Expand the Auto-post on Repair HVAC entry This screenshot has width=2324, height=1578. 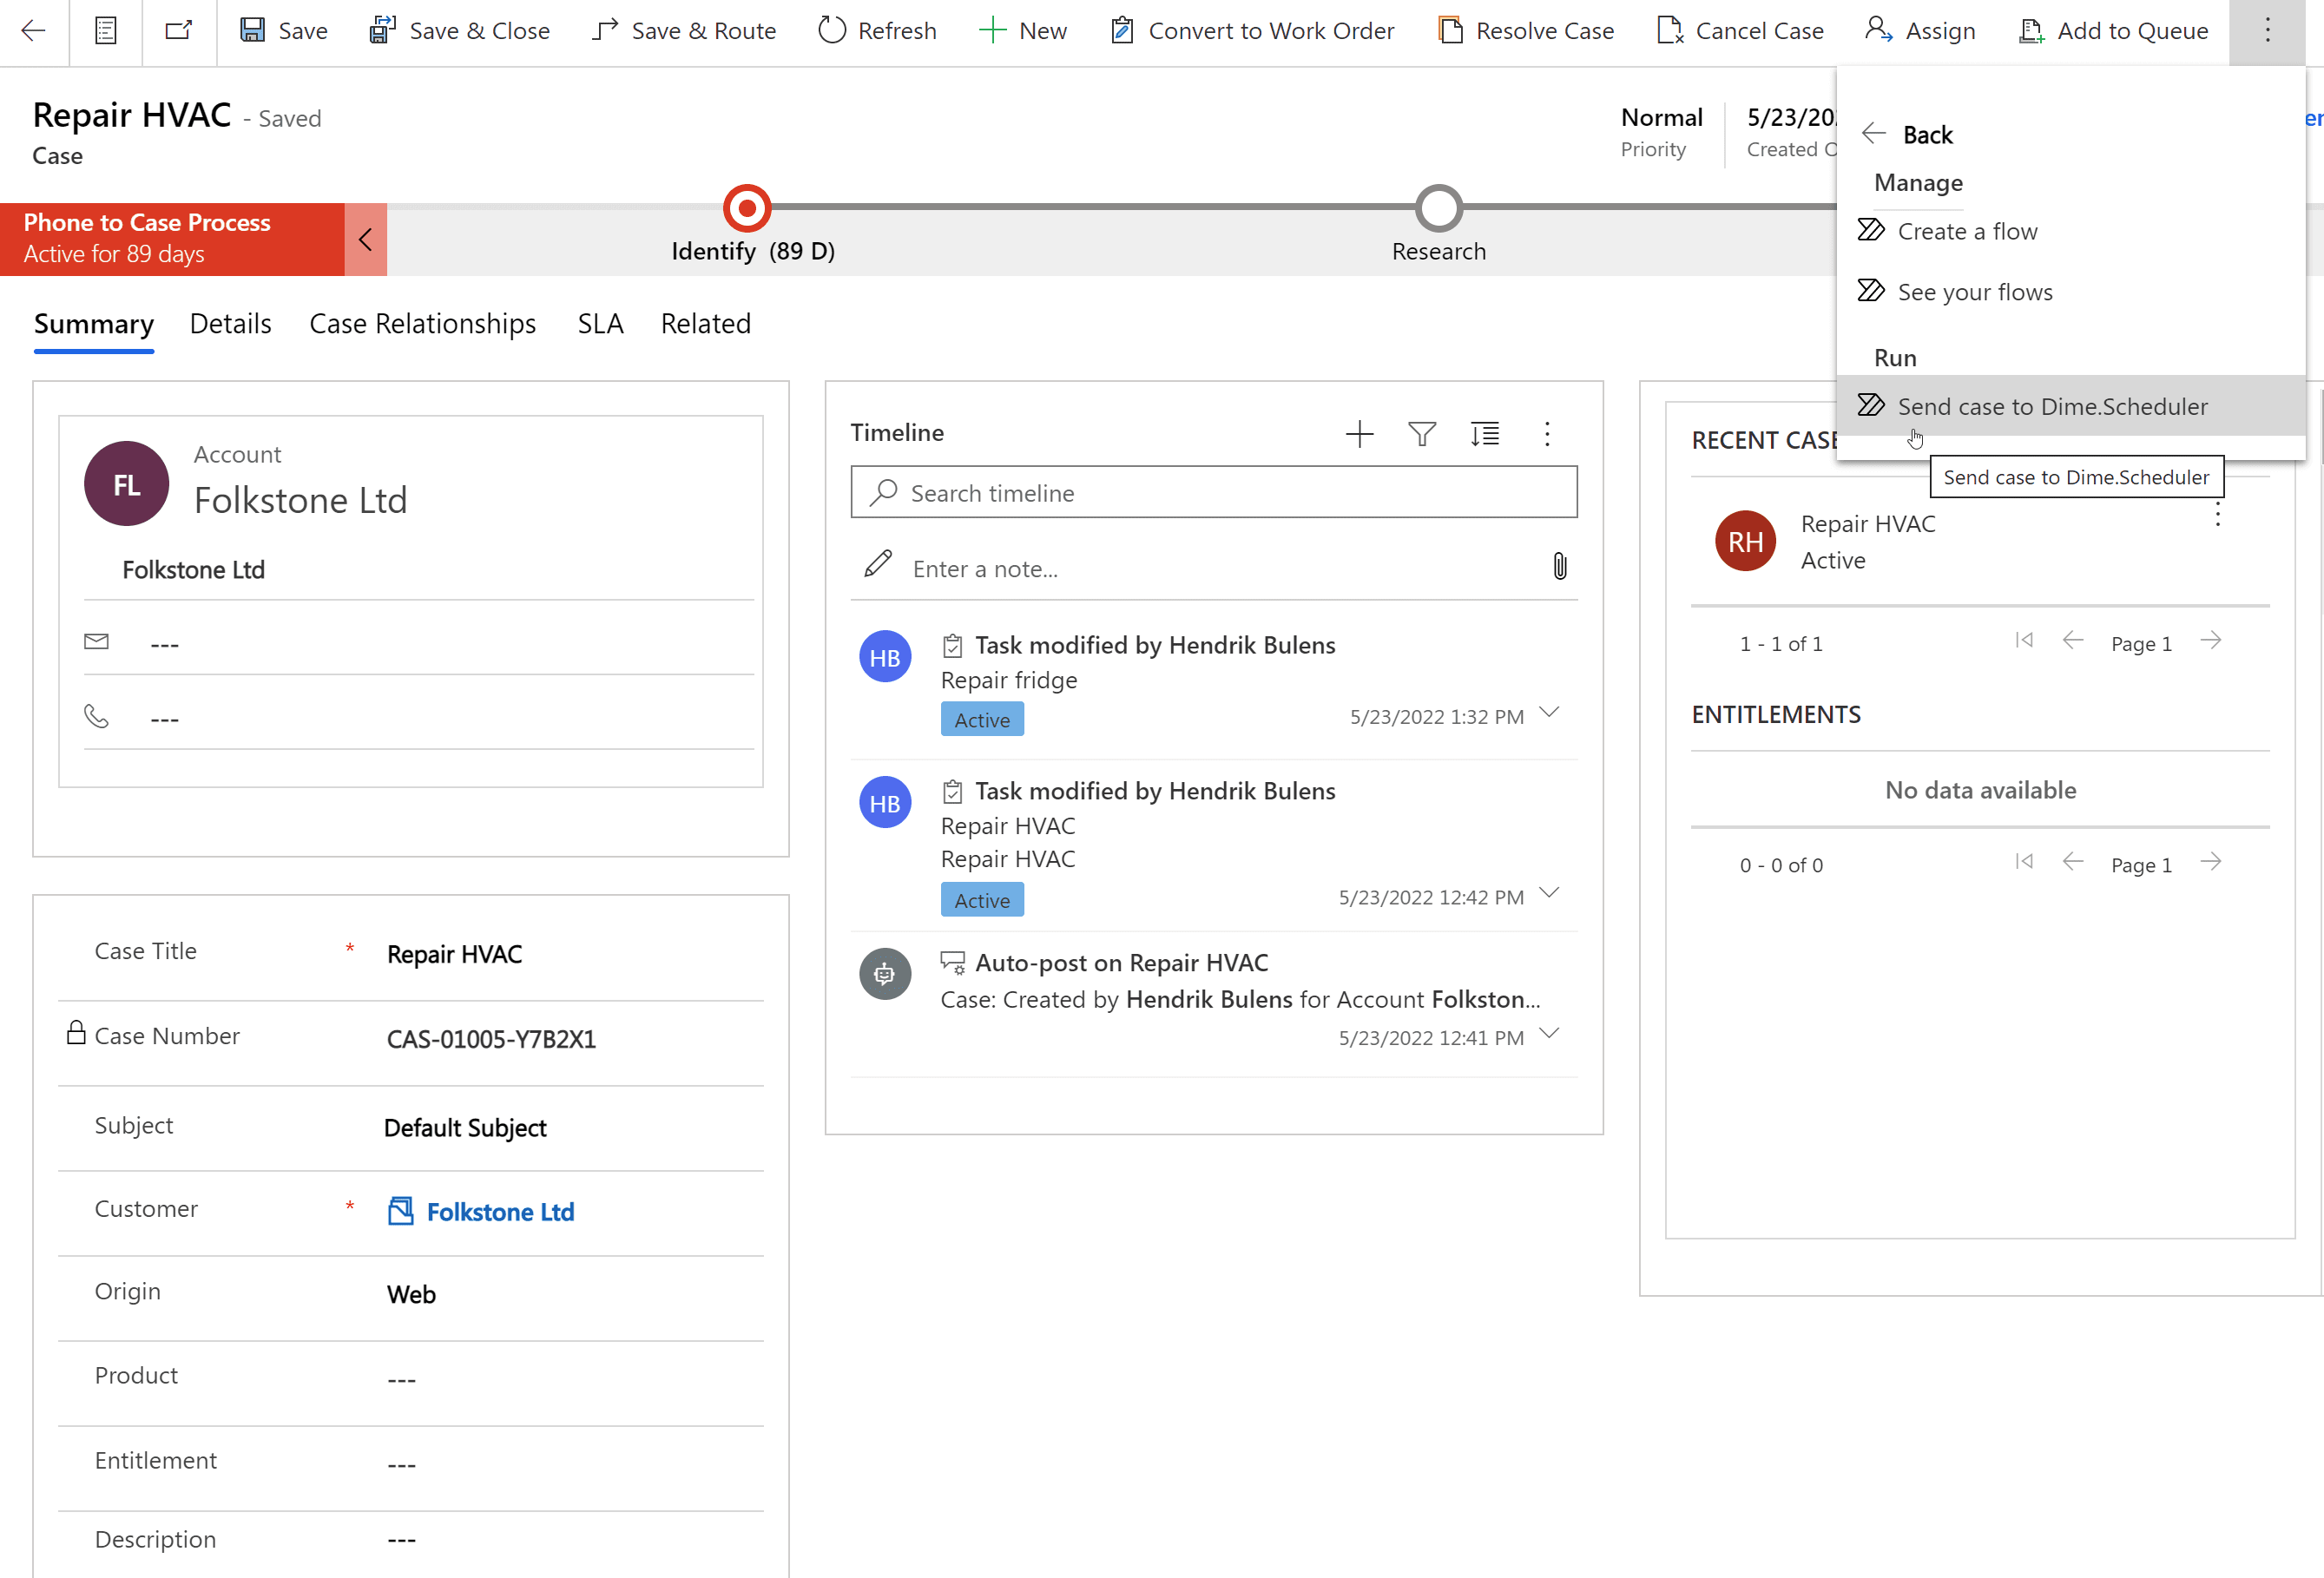click(1549, 1034)
